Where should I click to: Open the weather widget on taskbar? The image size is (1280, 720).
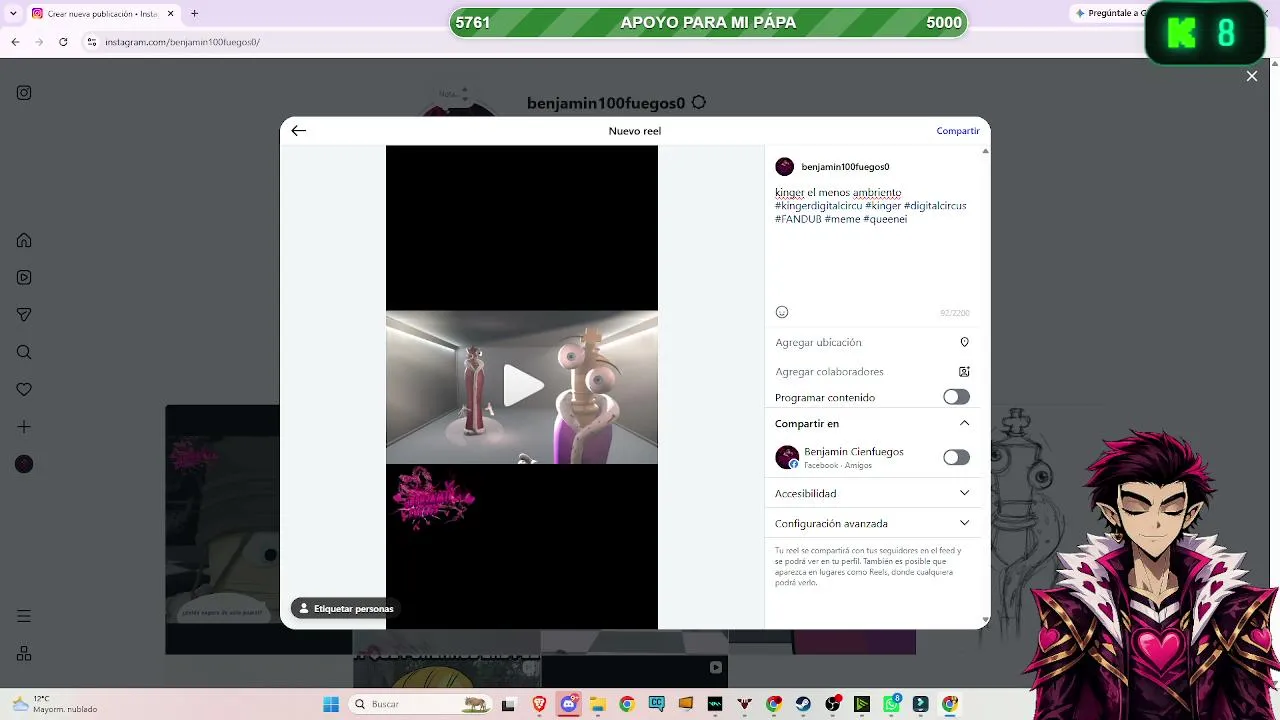pos(55,704)
